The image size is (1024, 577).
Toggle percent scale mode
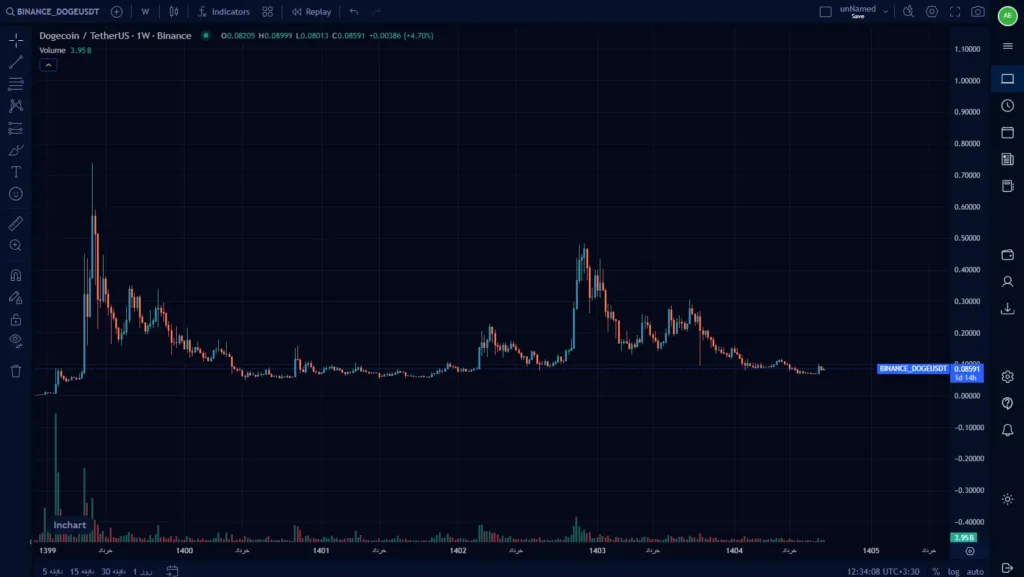tap(936, 571)
